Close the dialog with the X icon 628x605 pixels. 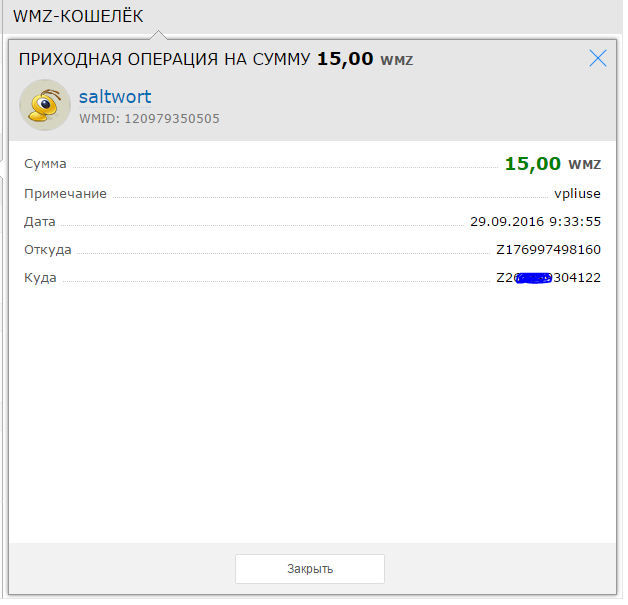(598, 58)
